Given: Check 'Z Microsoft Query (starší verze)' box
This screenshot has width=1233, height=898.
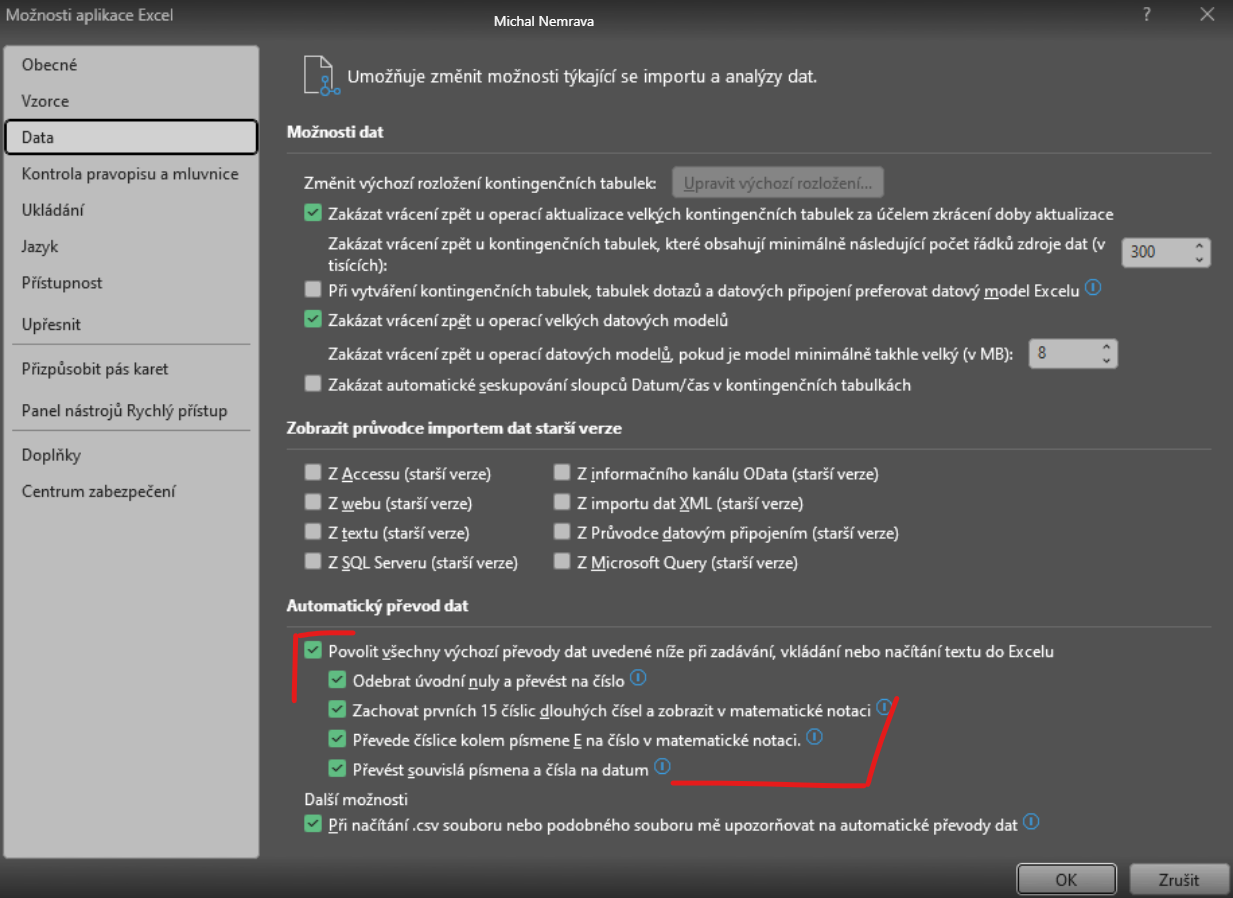Looking at the screenshot, I should [563, 562].
